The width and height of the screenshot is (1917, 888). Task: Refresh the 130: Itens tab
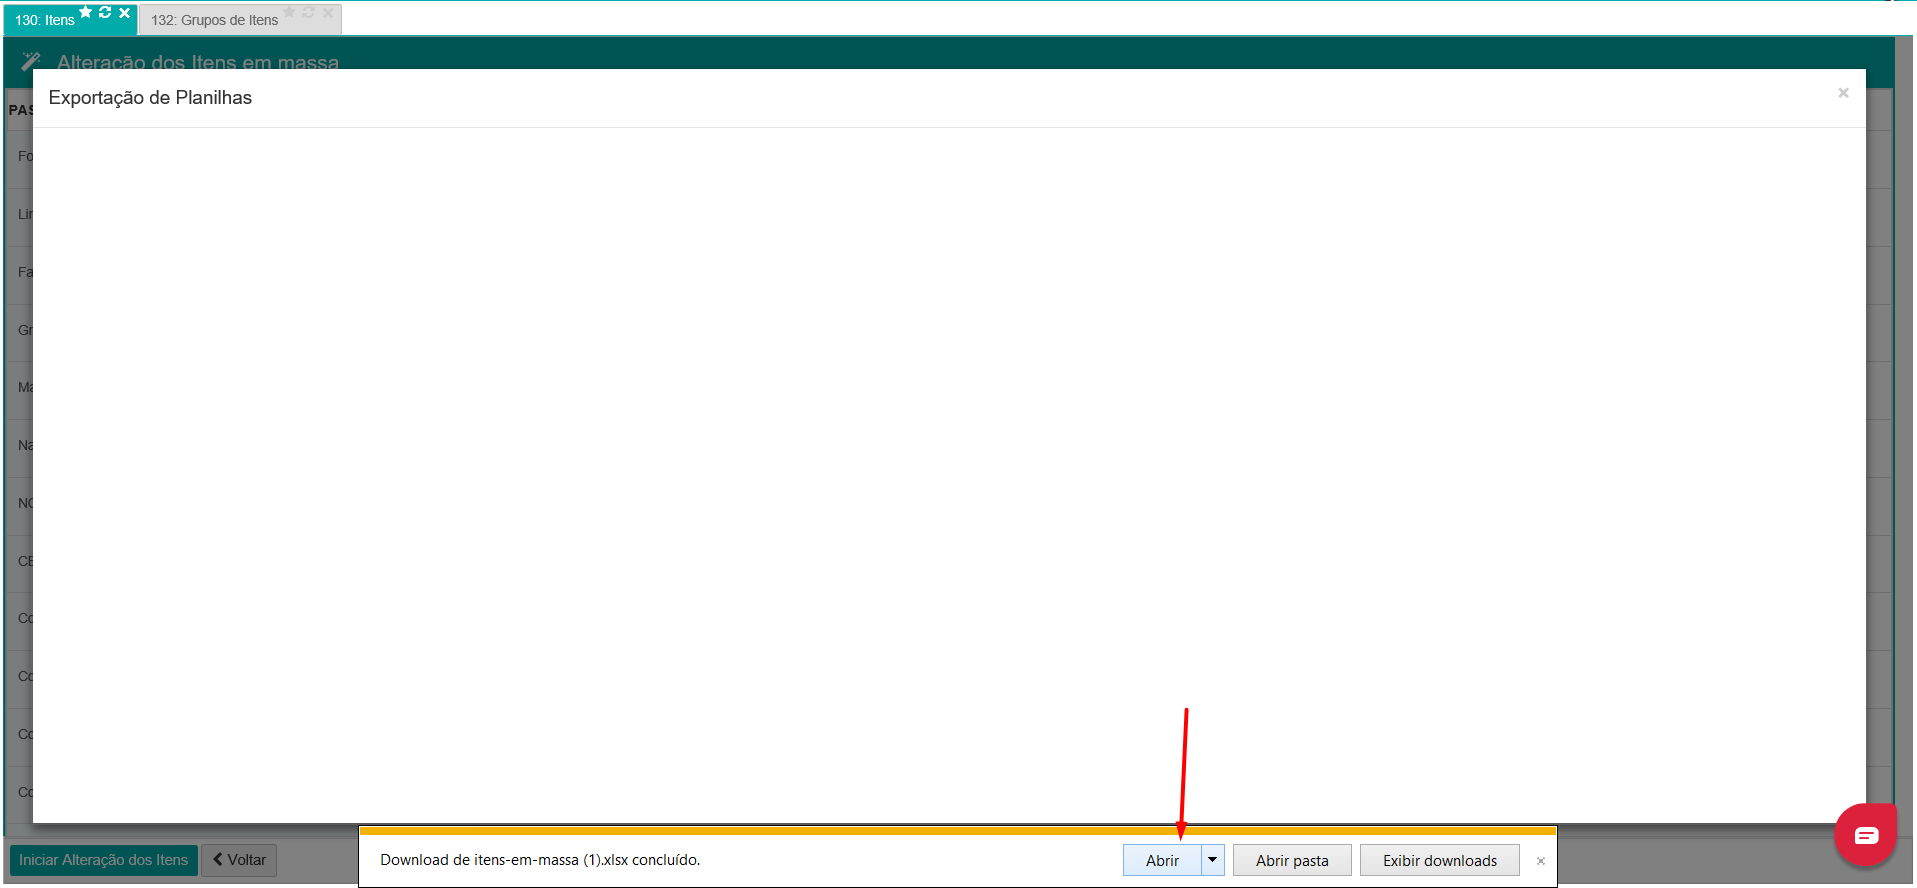point(105,12)
